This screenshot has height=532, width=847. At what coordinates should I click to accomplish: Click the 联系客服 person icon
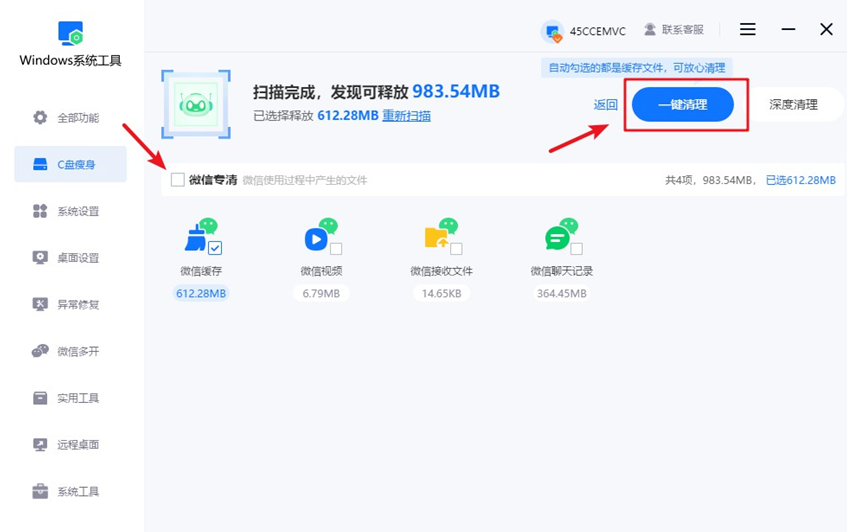[x=650, y=30]
